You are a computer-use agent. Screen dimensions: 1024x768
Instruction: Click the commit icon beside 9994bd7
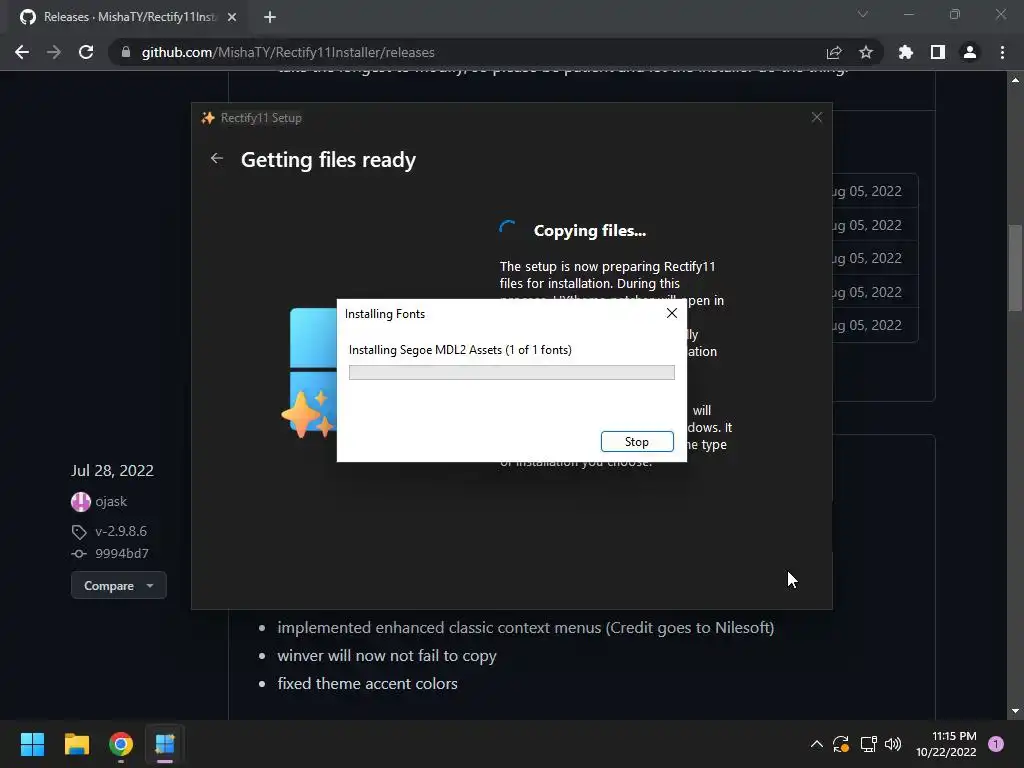click(79, 554)
